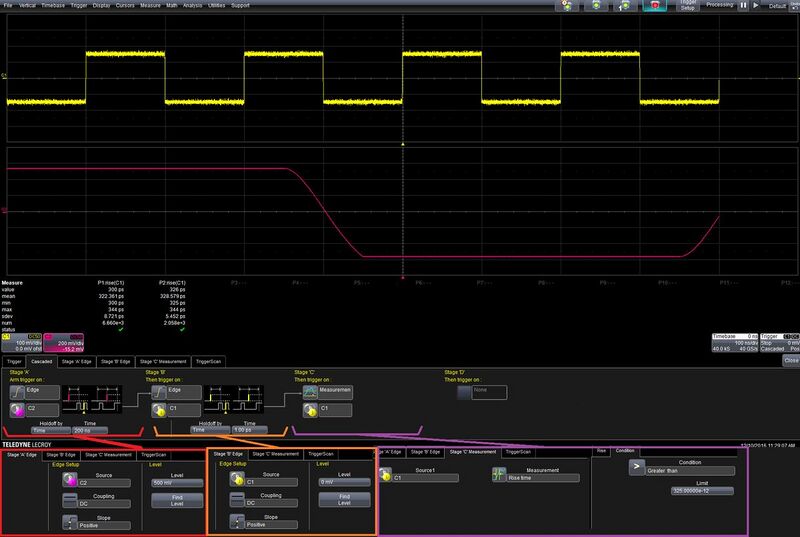Open Stage B Holdoff by Time dropdown

210,430
